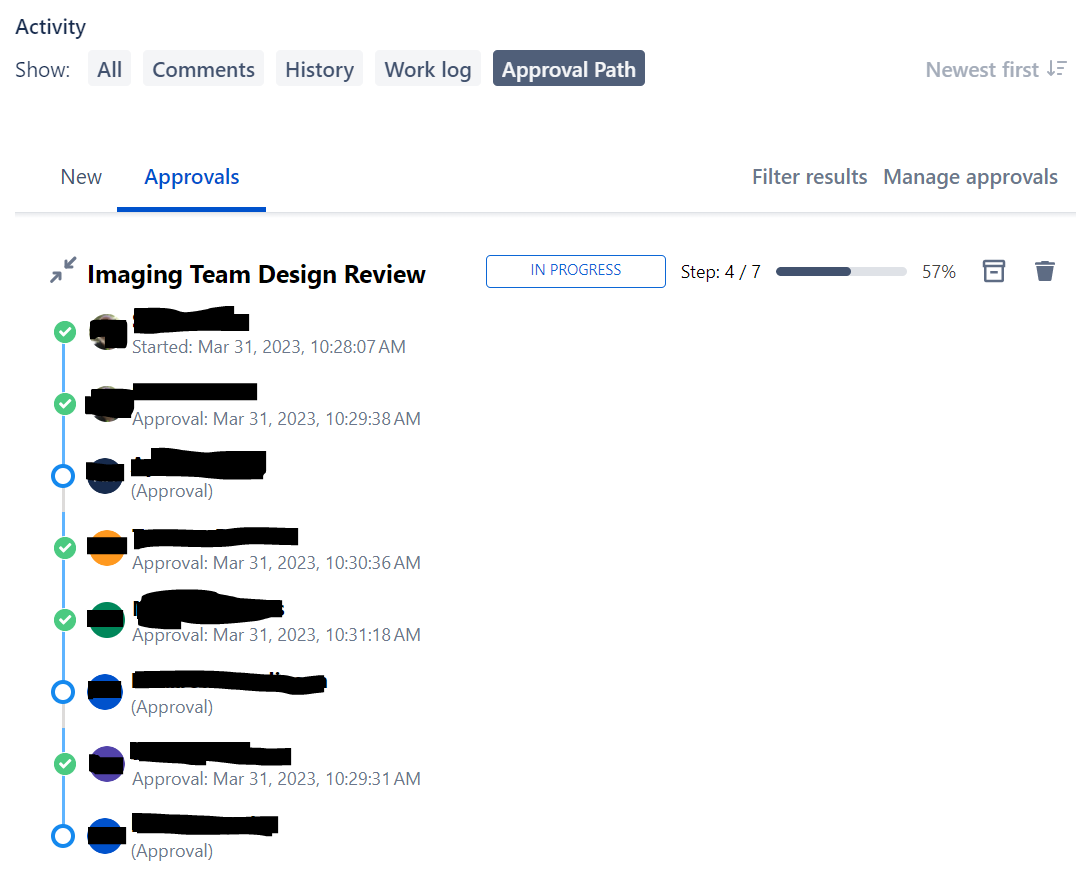This screenshot has height=883, width=1076.
Task: Toggle Newest first sort order icon
Action: 1057,69
